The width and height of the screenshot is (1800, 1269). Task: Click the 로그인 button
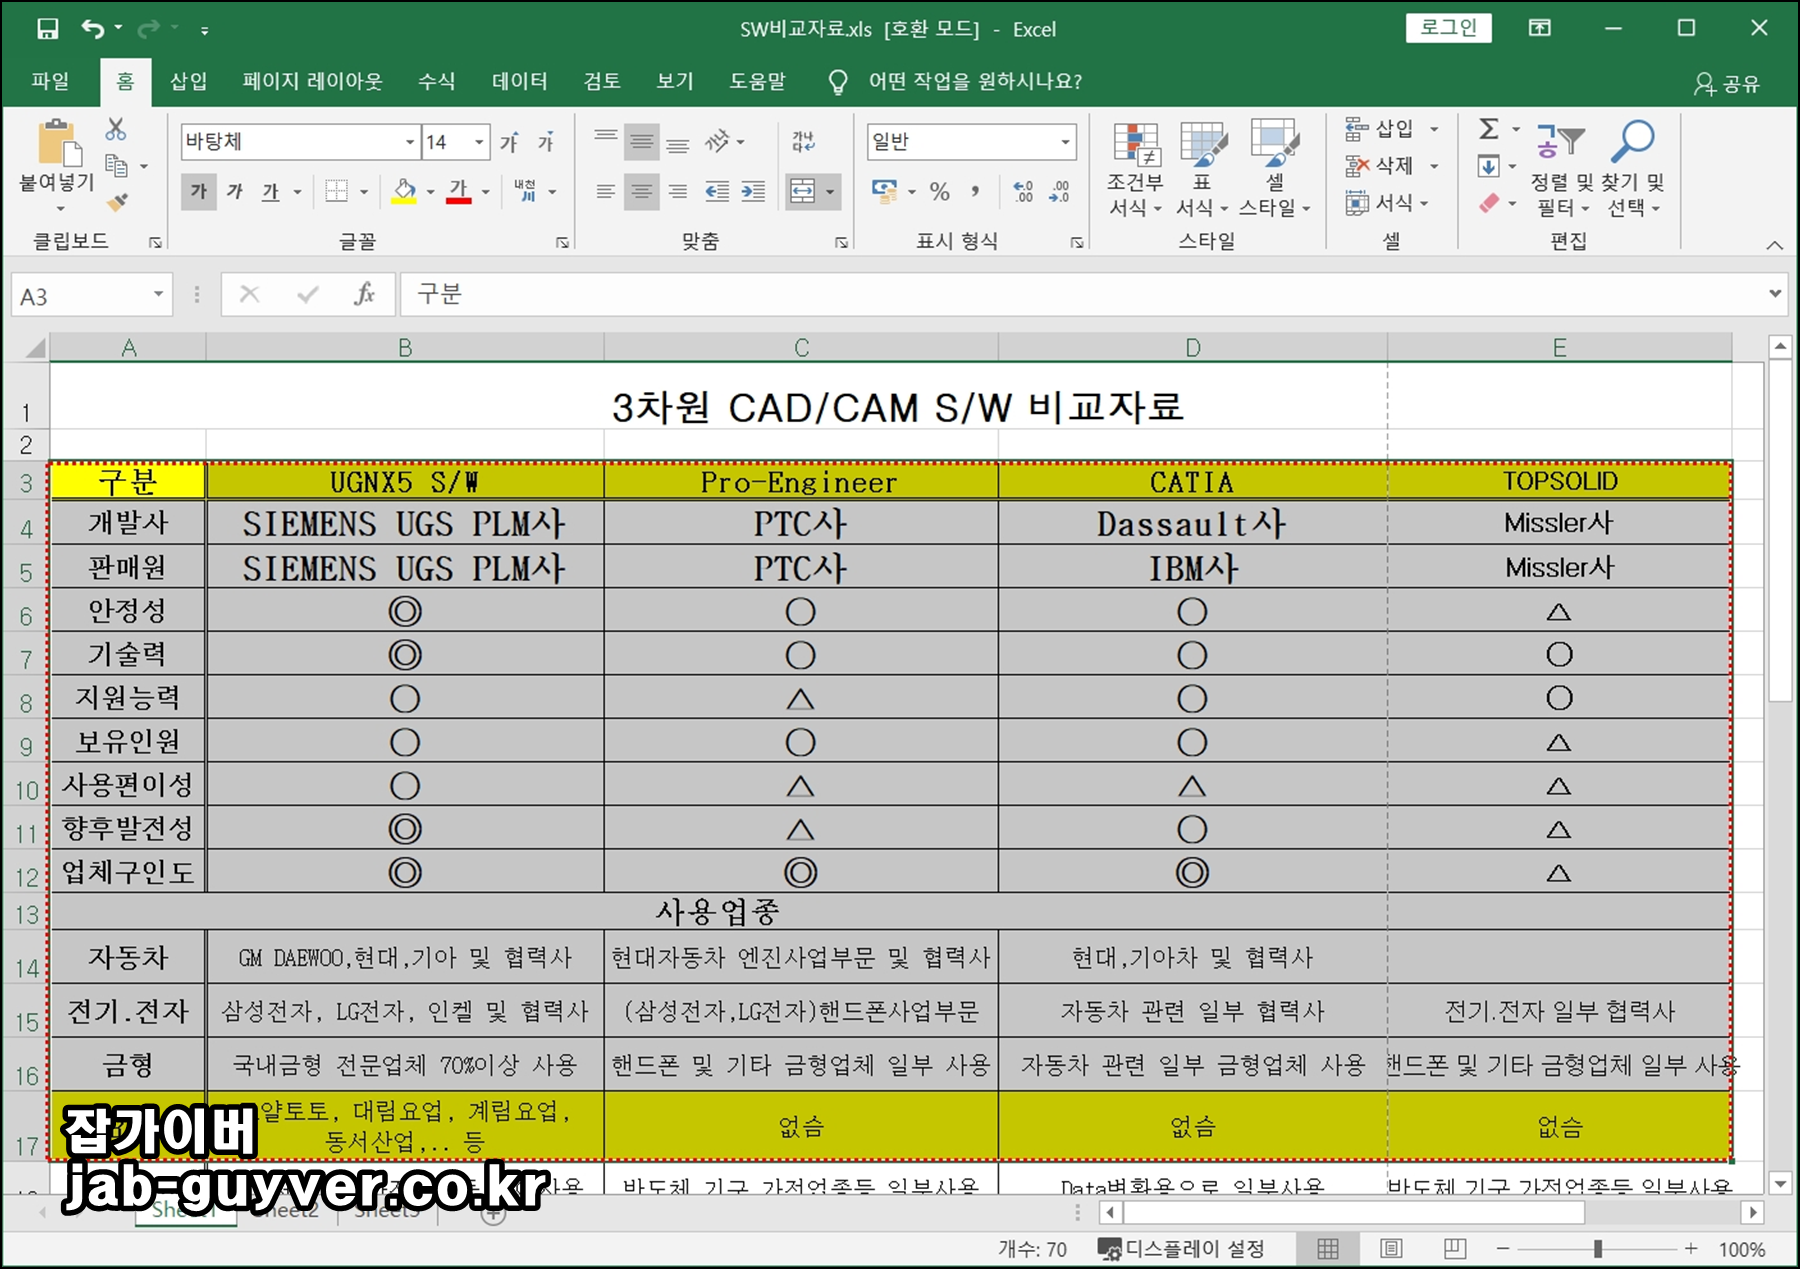[1449, 28]
